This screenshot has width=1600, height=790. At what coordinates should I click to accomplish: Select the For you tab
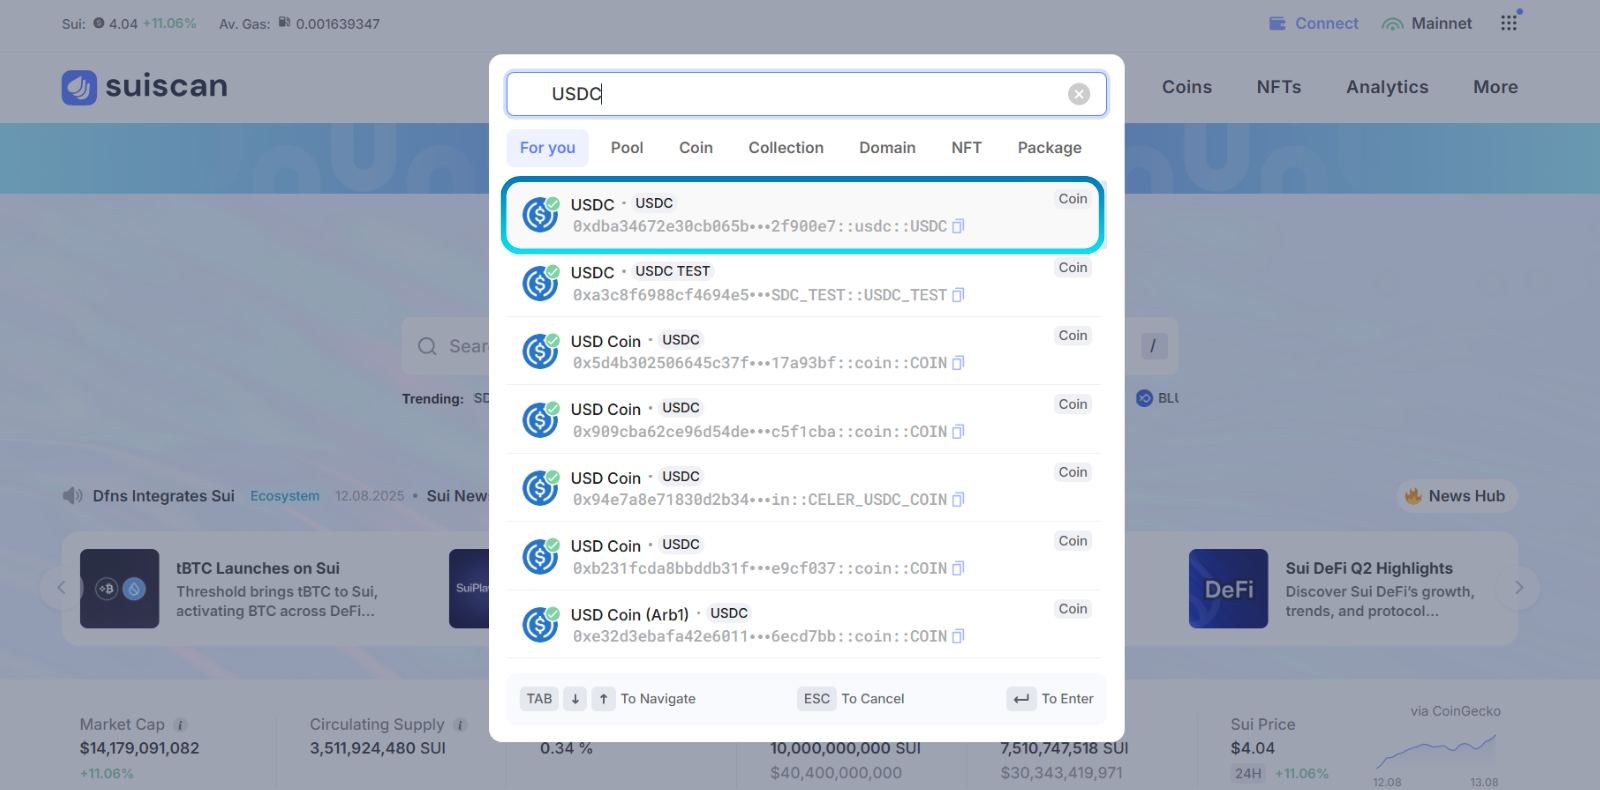click(547, 148)
